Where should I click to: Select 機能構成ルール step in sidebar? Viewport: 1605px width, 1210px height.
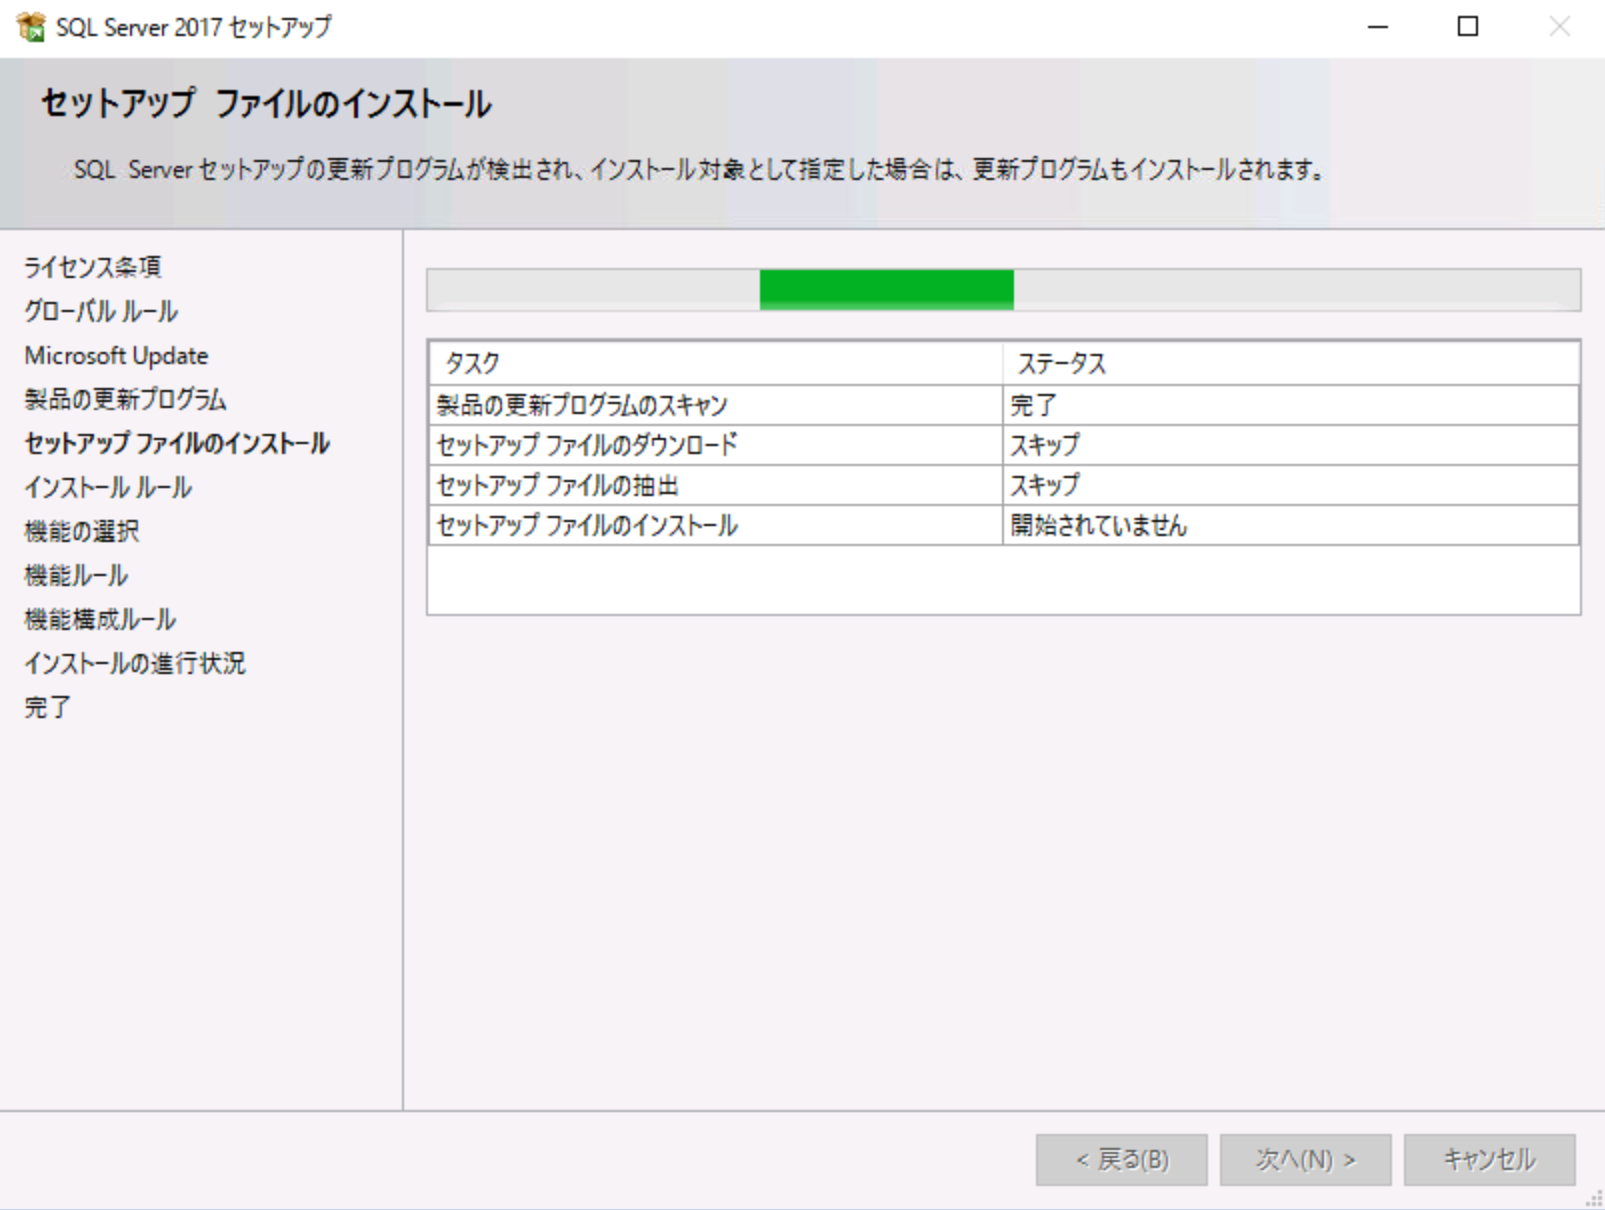[x=100, y=619]
